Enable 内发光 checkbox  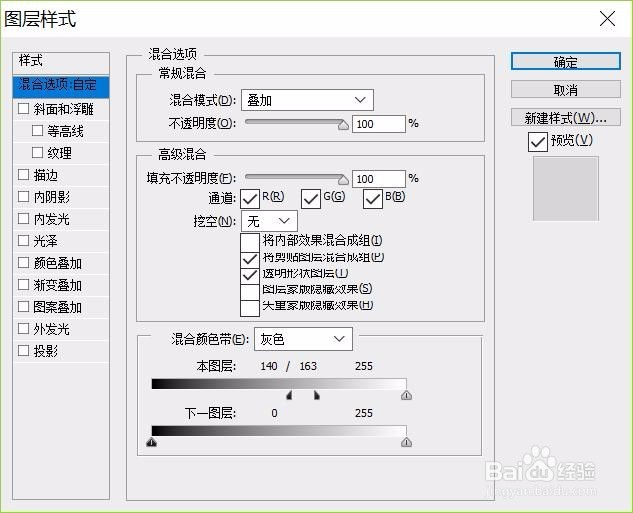tap(23, 218)
